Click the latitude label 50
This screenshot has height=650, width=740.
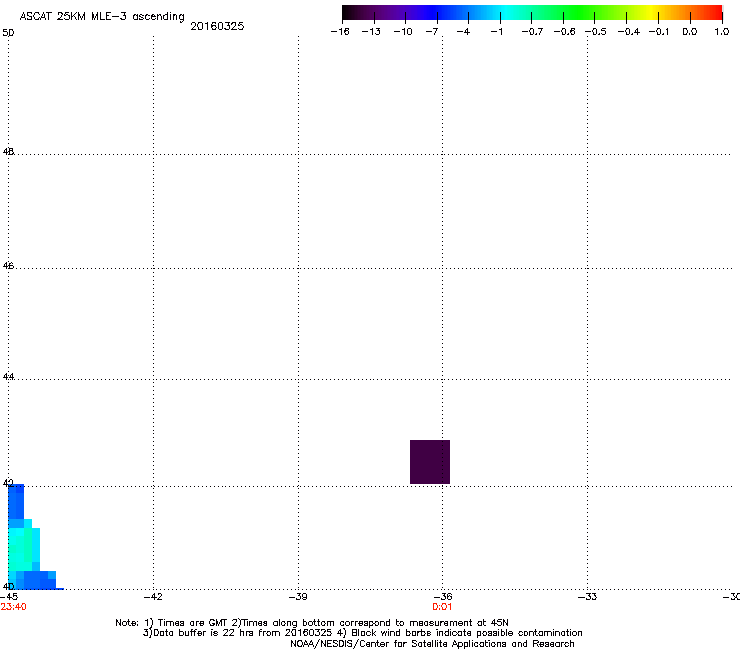coord(8,33)
